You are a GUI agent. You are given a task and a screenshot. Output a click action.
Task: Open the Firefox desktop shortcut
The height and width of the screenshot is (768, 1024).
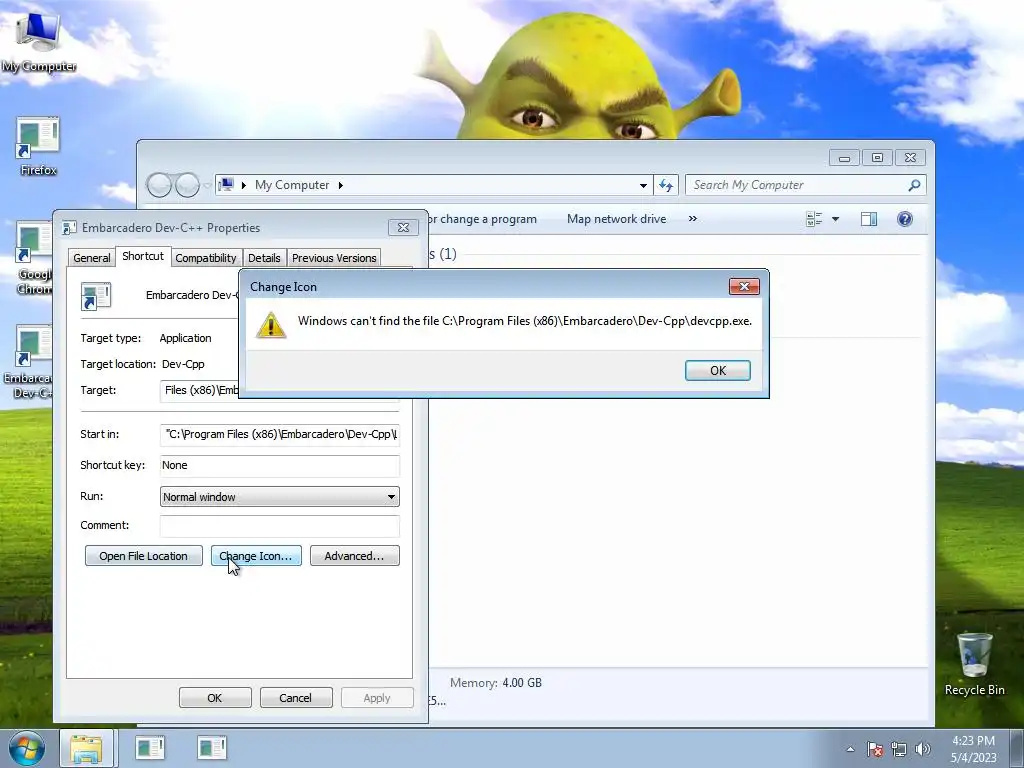tap(38, 147)
